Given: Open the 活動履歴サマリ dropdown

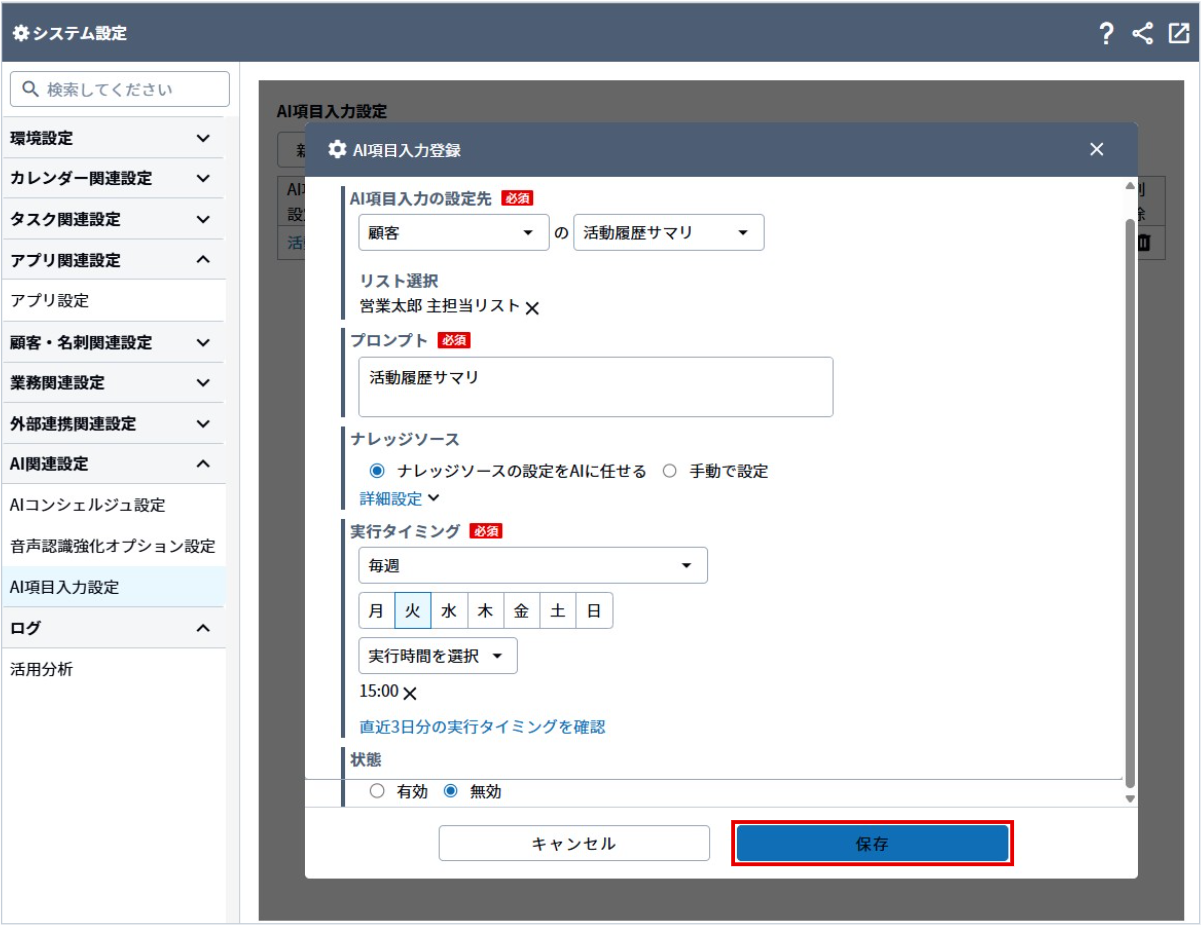Looking at the screenshot, I should 669,233.
